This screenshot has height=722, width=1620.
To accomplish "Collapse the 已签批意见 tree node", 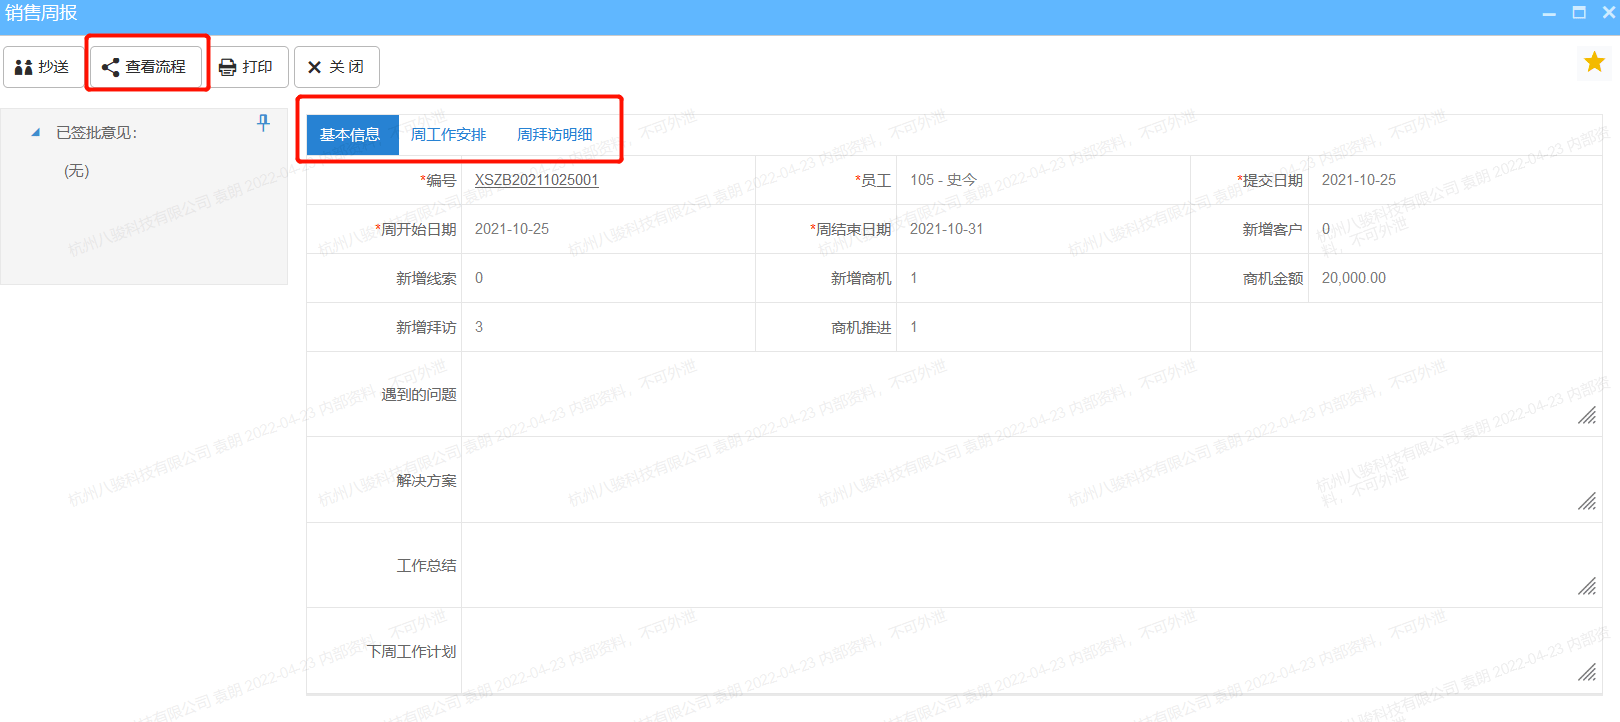I will [x=36, y=132].
